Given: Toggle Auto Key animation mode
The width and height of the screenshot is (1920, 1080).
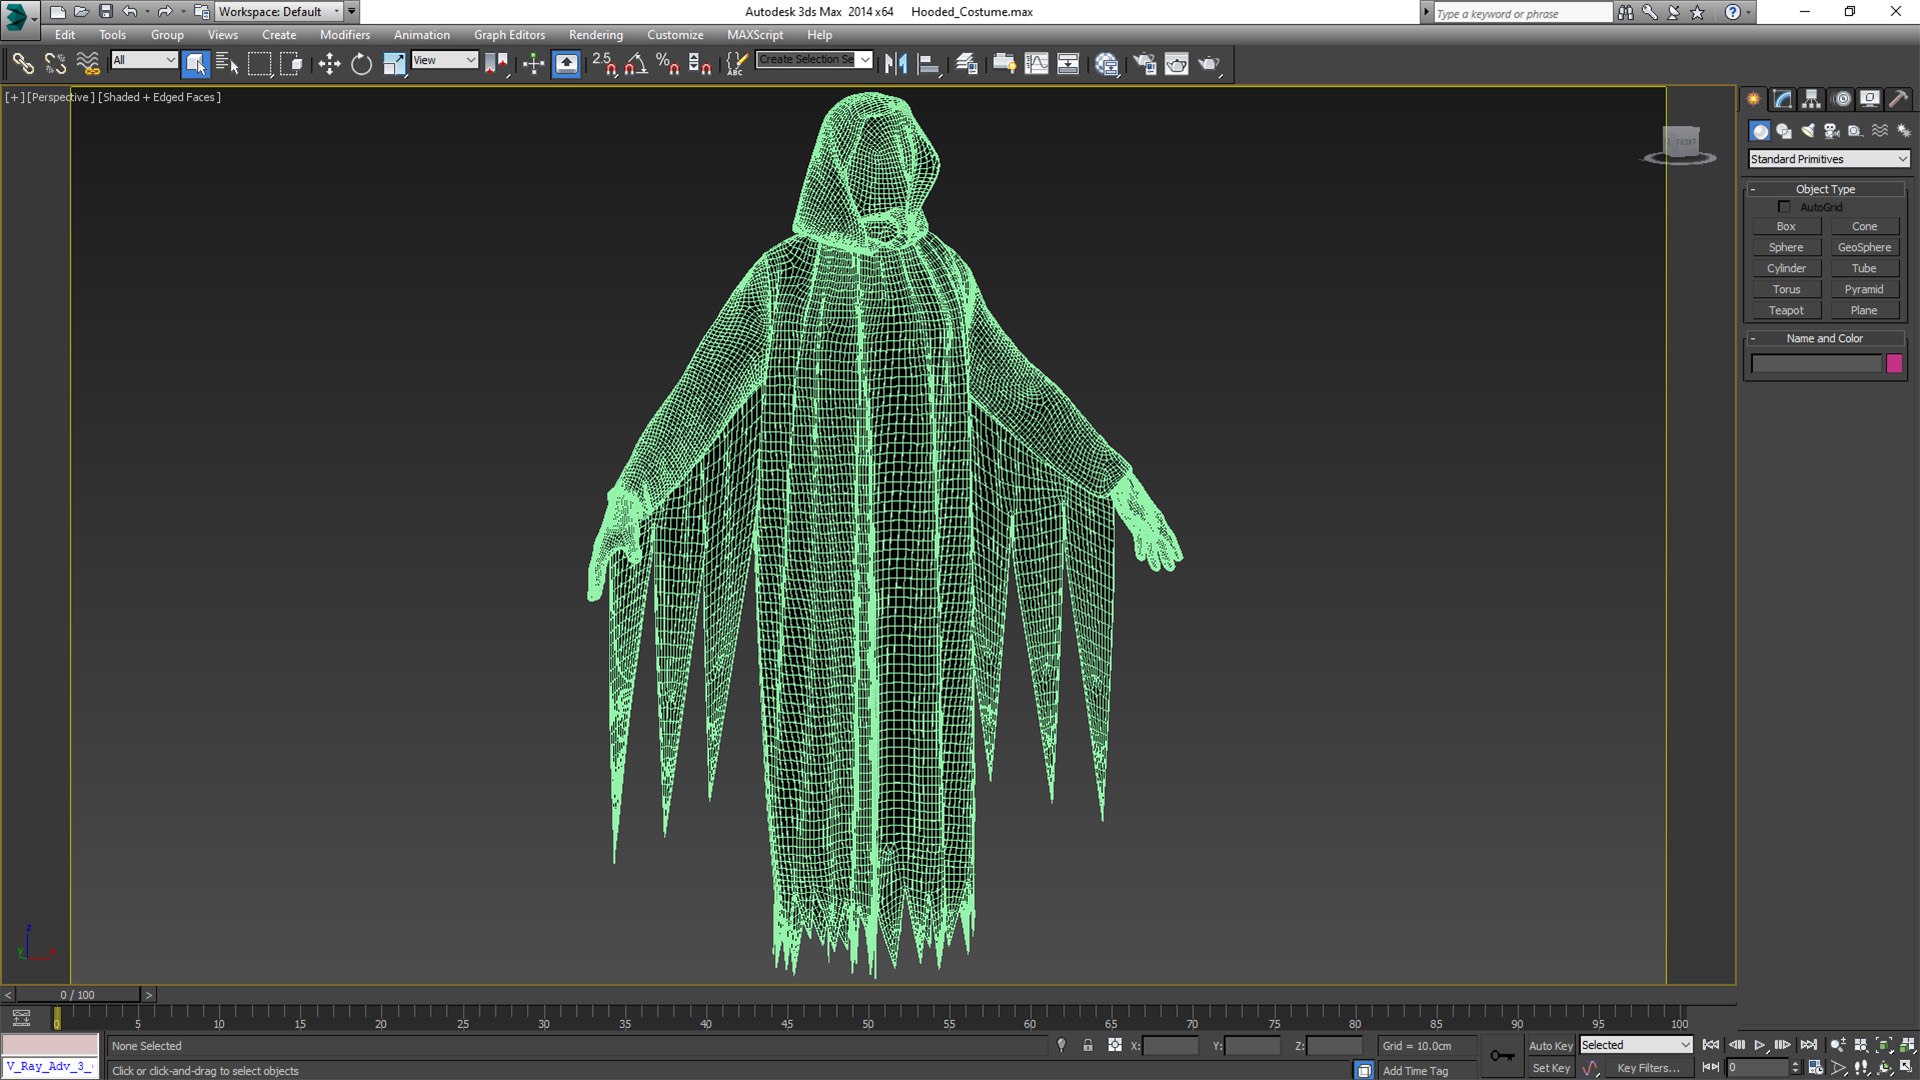Looking at the screenshot, I should (1550, 1046).
